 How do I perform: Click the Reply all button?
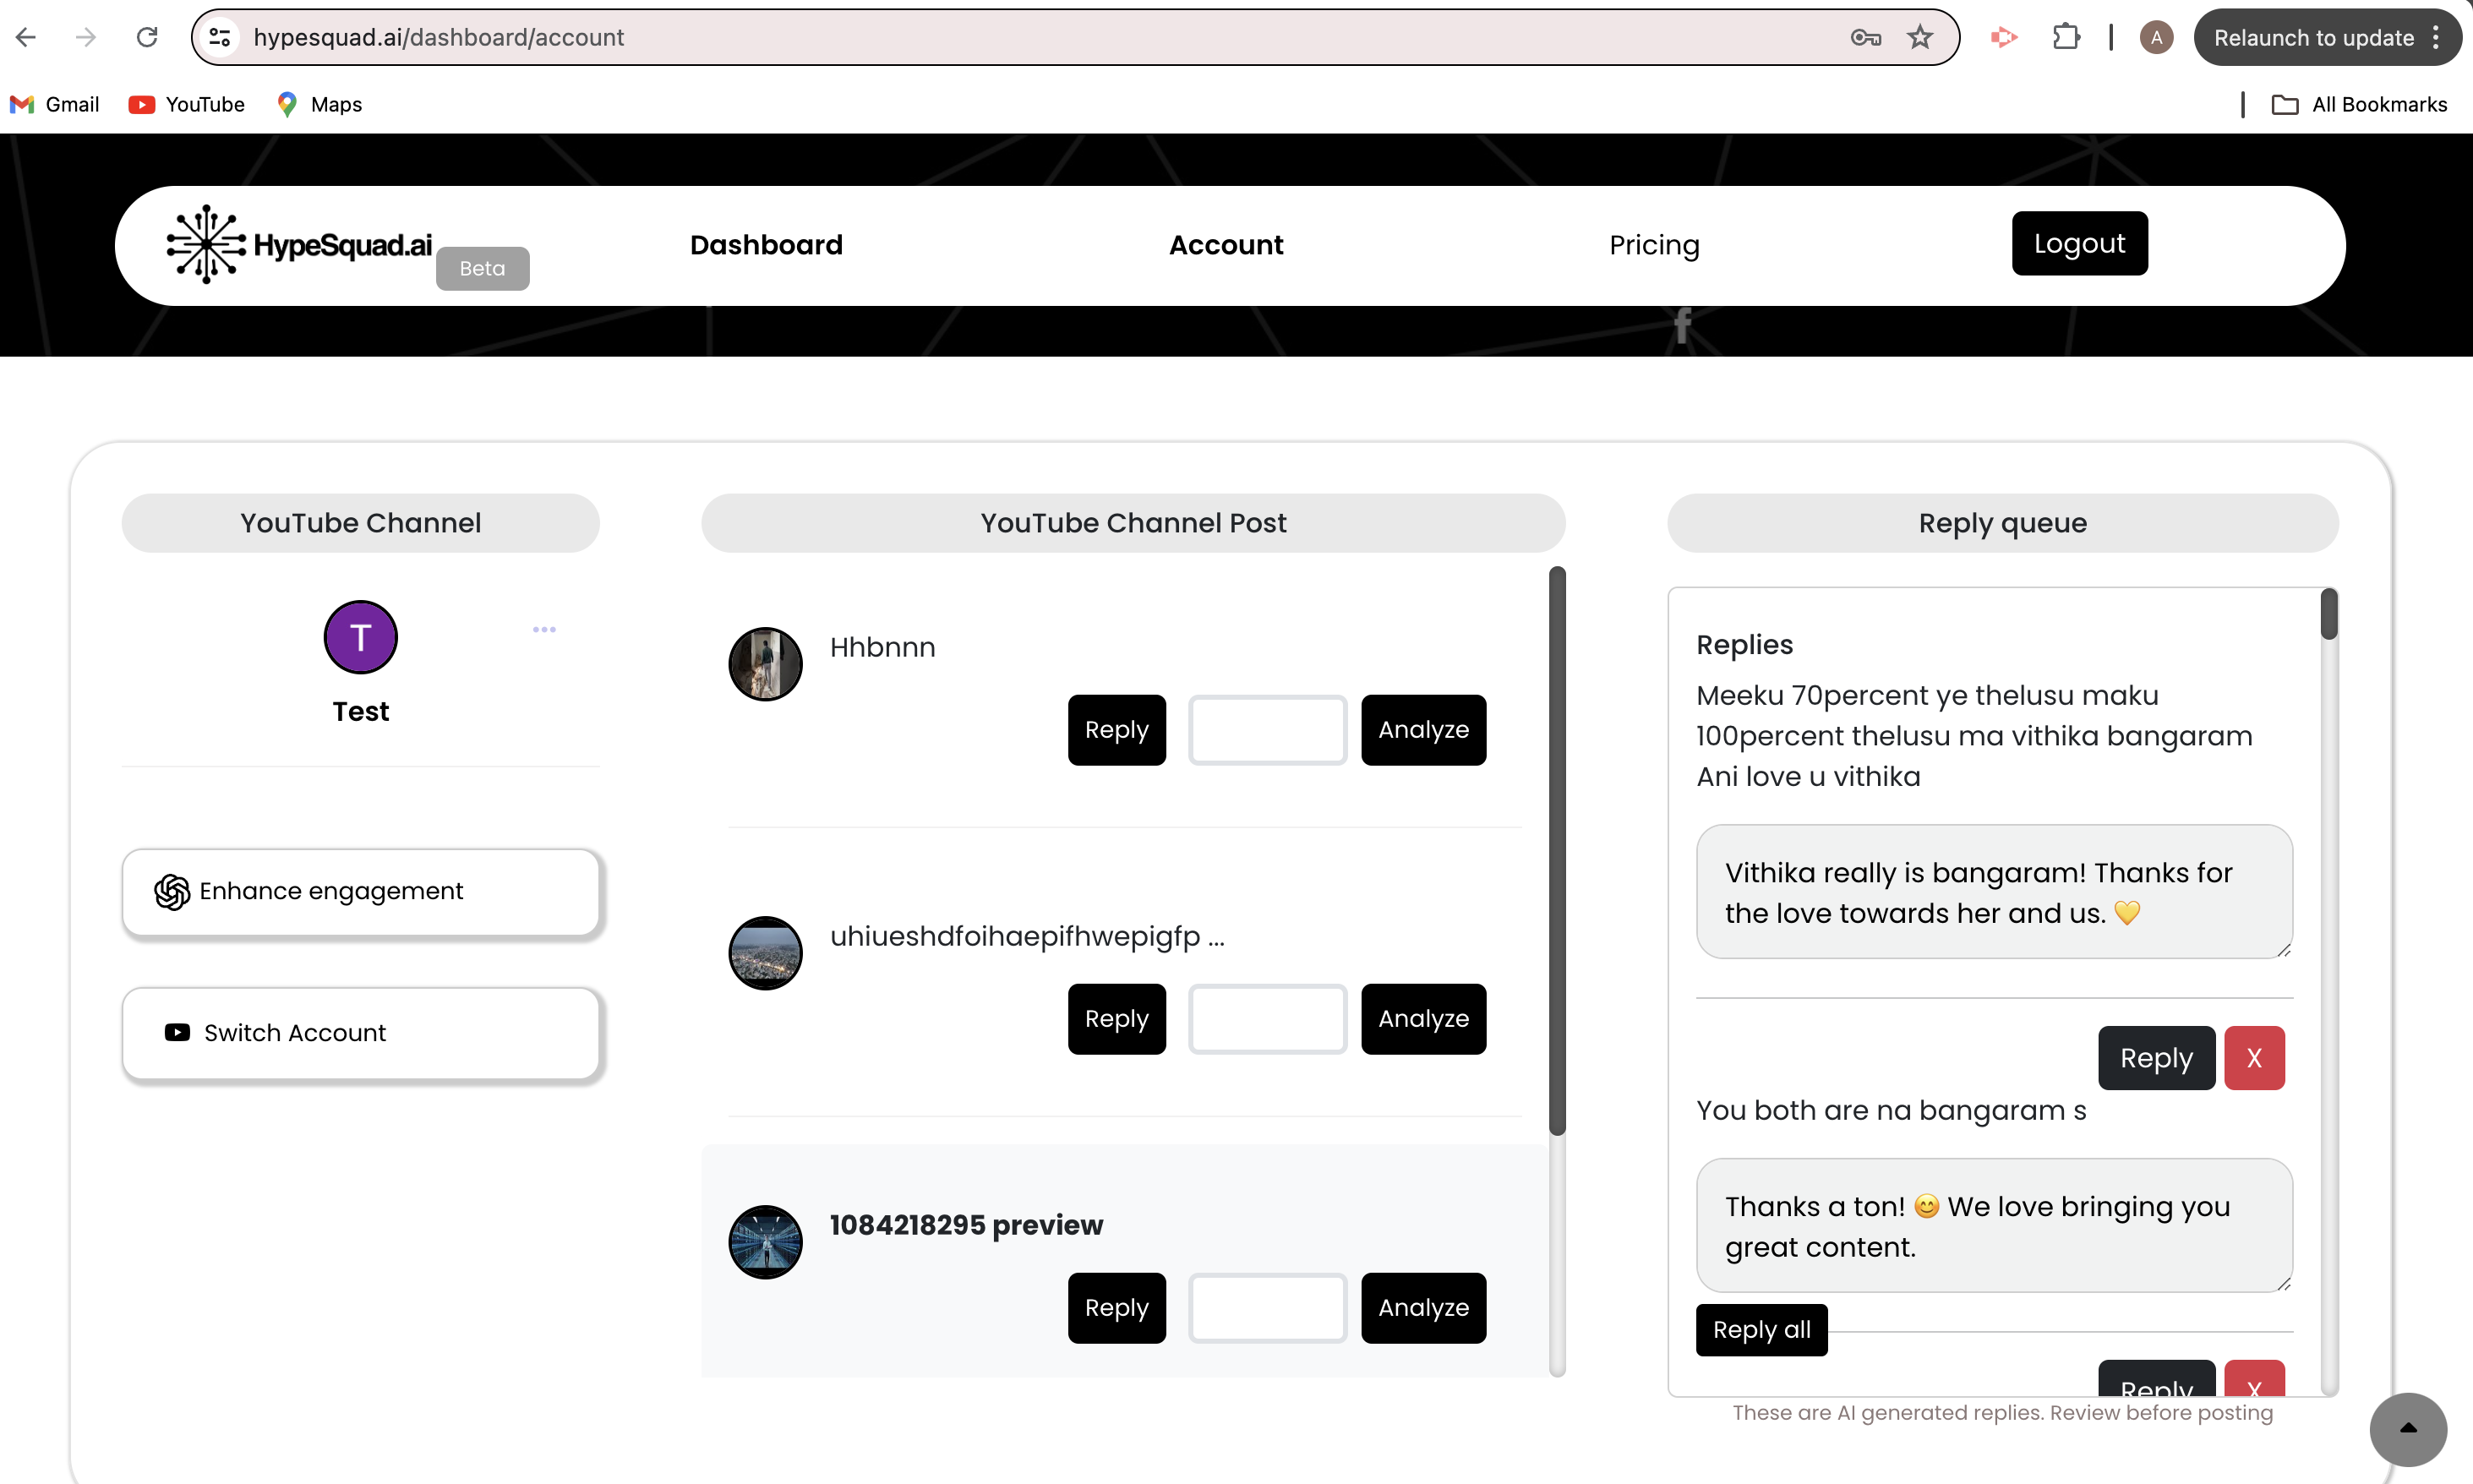(1760, 1330)
